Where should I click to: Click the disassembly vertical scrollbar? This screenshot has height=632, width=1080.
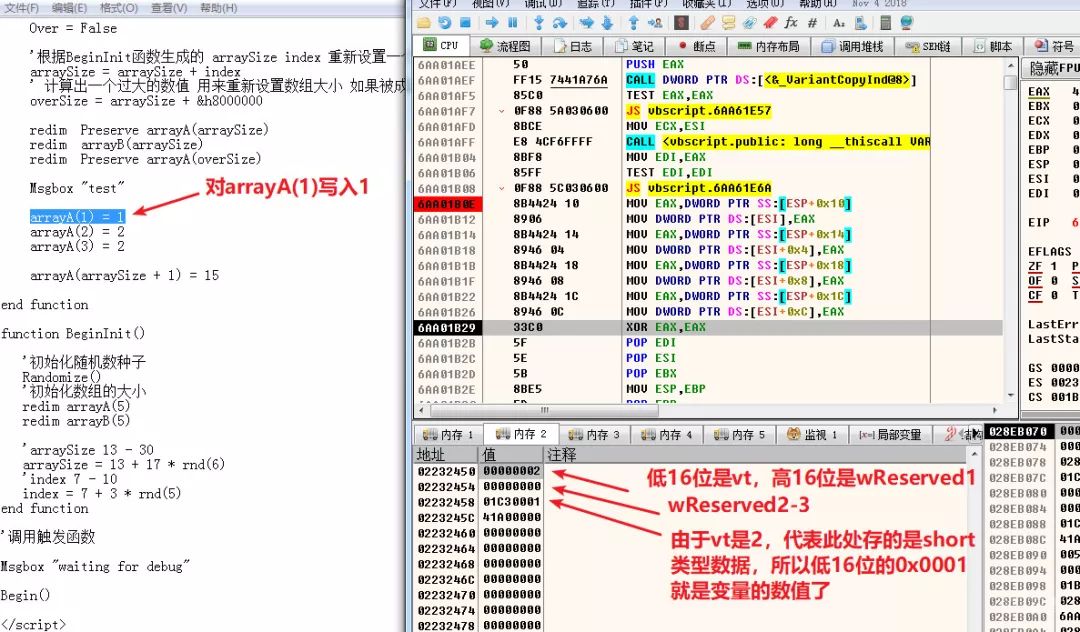click(x=1010, y=231)
